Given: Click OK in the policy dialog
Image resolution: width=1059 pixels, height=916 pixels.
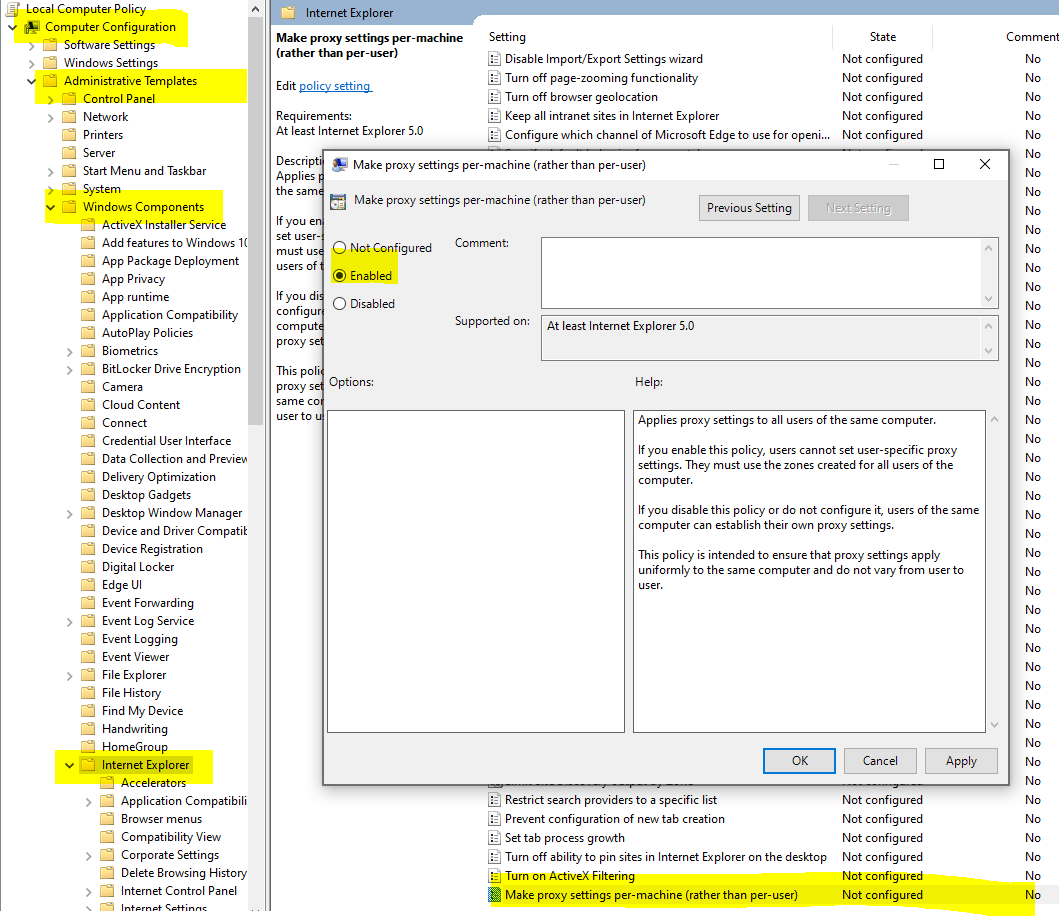Looking at the screenshot, I should click(799, 761).
